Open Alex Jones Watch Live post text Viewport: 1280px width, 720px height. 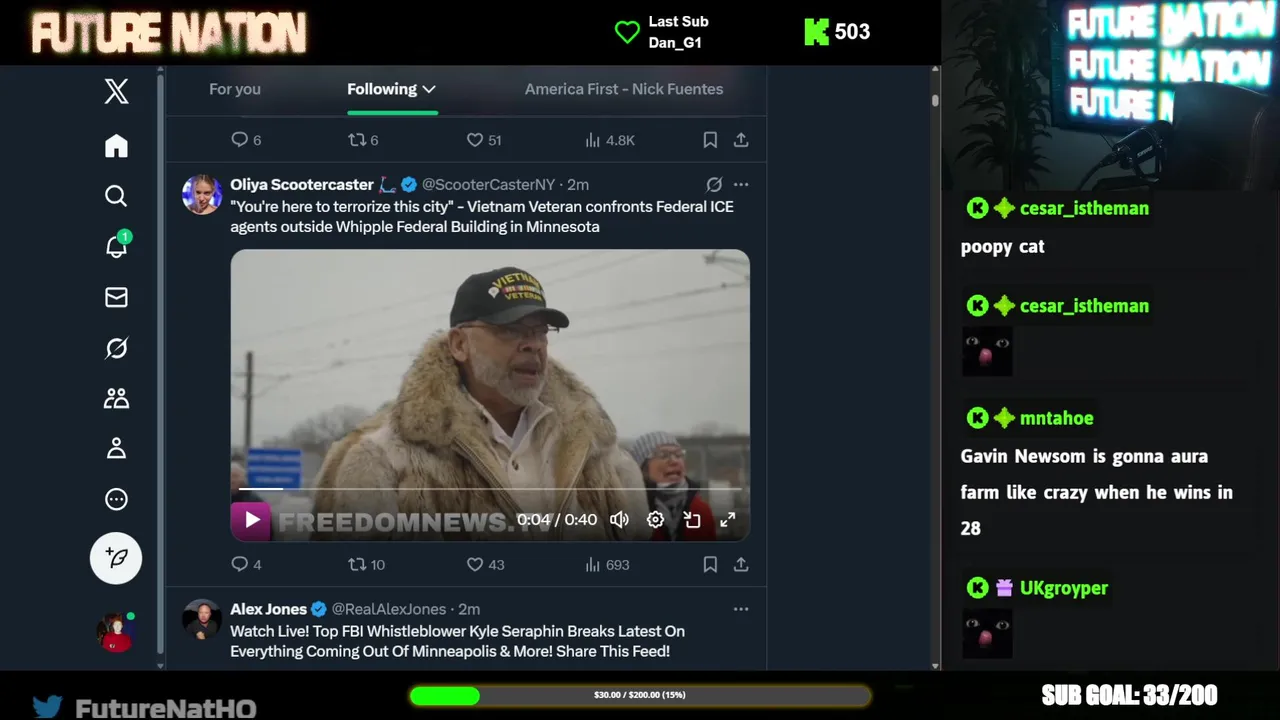click(x=457, y=641)
